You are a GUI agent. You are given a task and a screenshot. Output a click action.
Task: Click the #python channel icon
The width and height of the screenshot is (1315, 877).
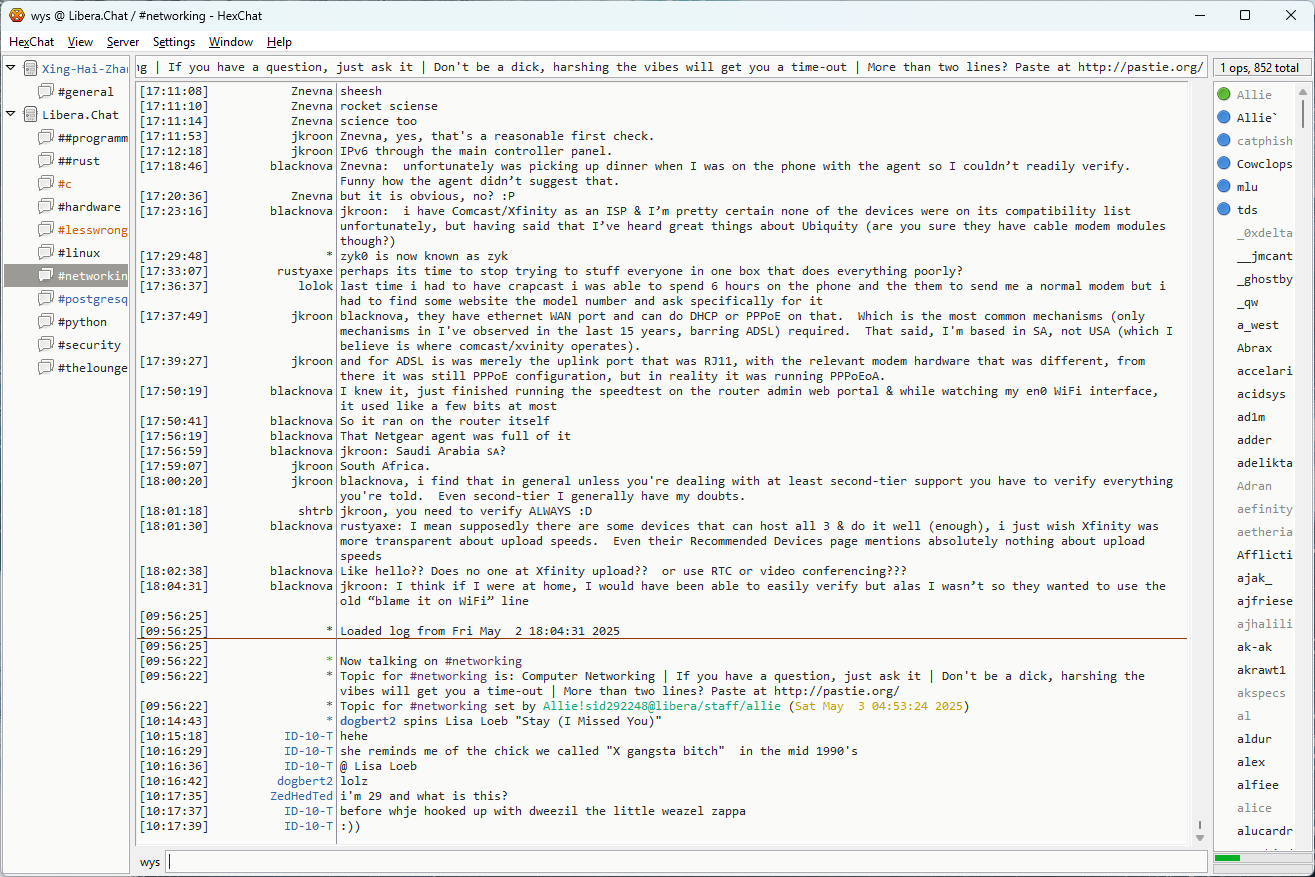click(x=45, y=322)
